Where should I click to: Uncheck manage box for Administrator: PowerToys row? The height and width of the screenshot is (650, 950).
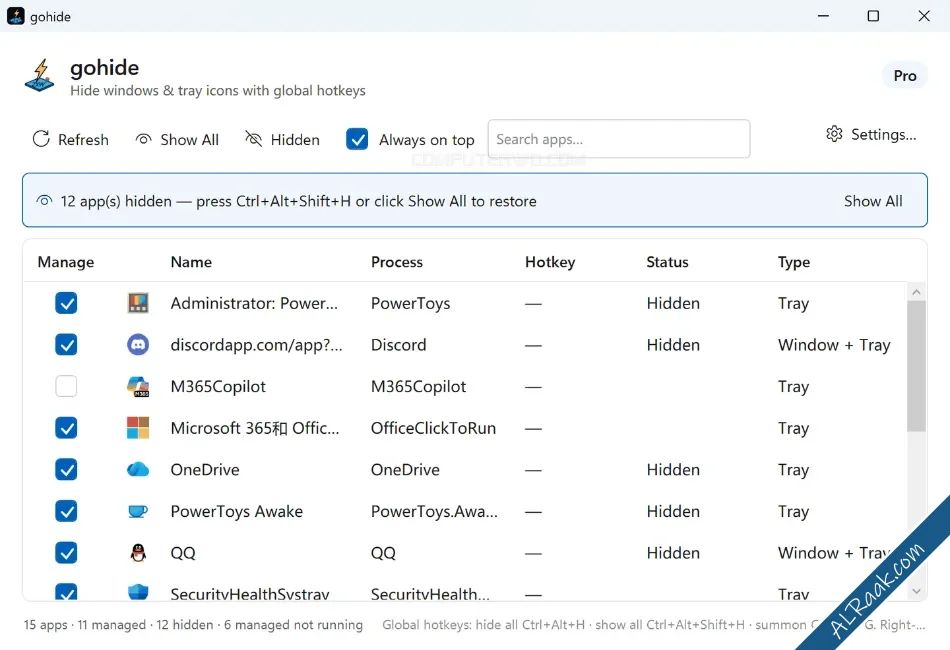click(x=66, y=303)
